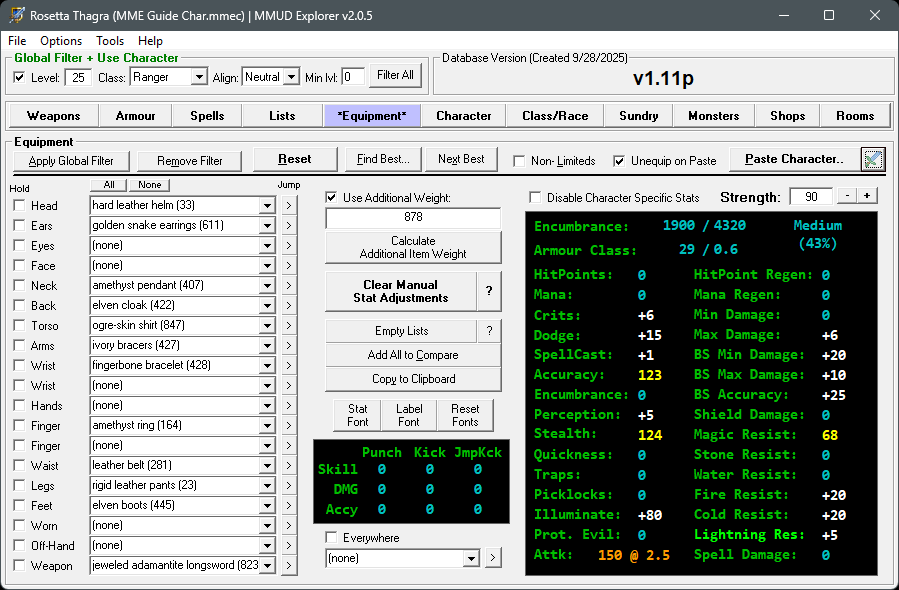The width and height of the screenshot is (899, 590).
Task: Decrease Strength with the minus button
Action: [x=846, y=197]
